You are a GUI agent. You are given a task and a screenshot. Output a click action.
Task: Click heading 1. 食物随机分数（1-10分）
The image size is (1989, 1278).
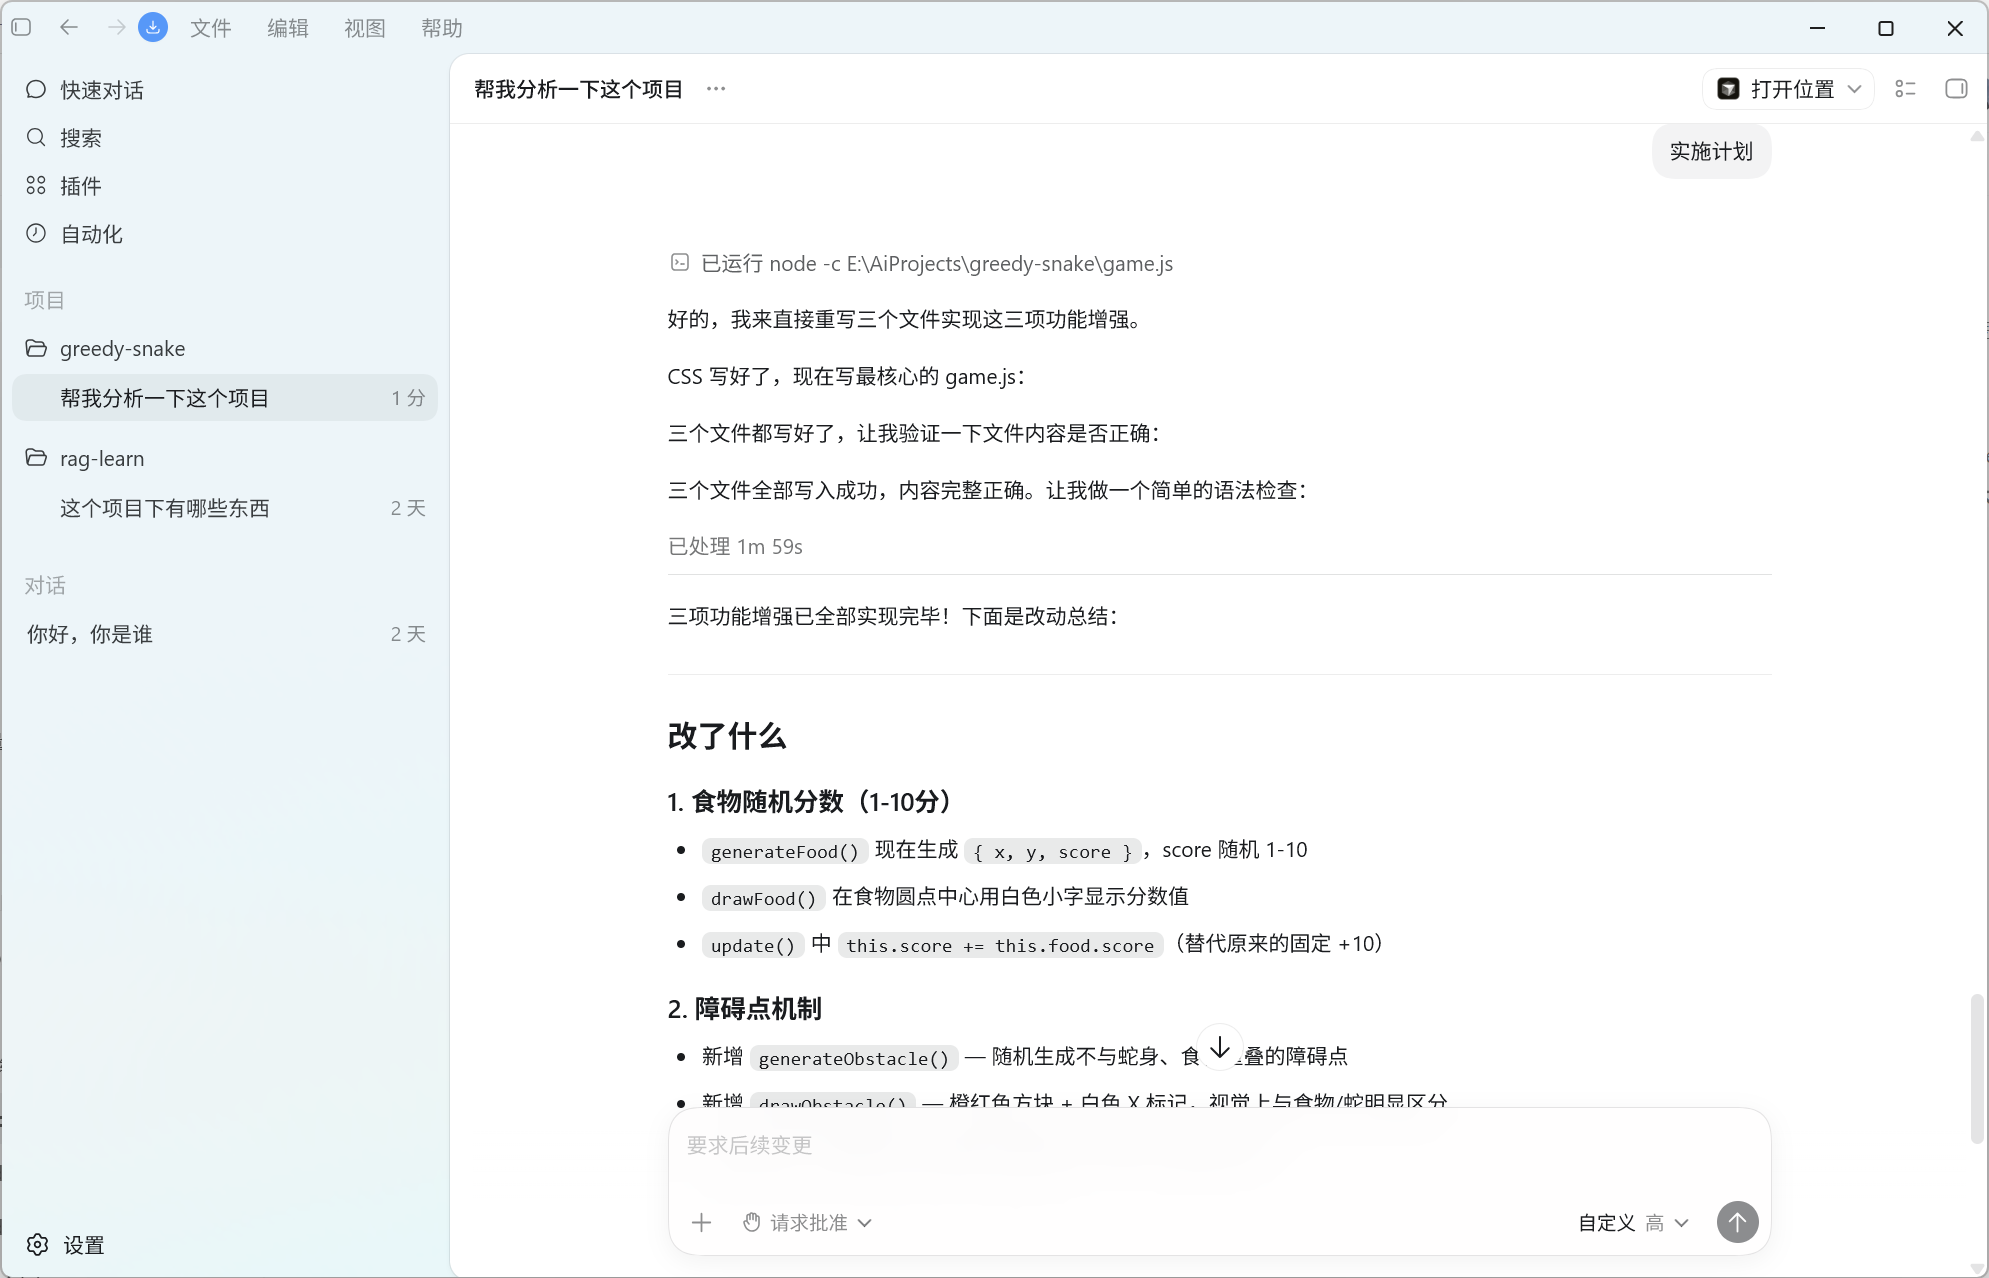[x=813, y=802]
